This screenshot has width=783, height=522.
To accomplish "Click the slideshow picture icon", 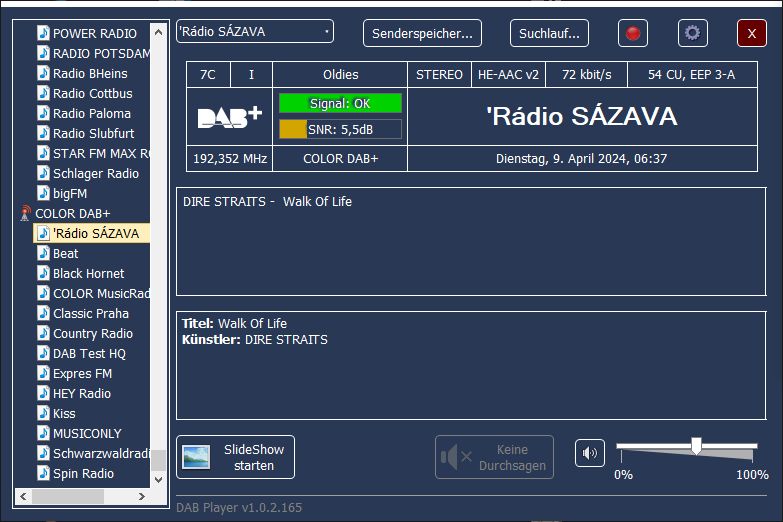I will click(x=196, y=457).
